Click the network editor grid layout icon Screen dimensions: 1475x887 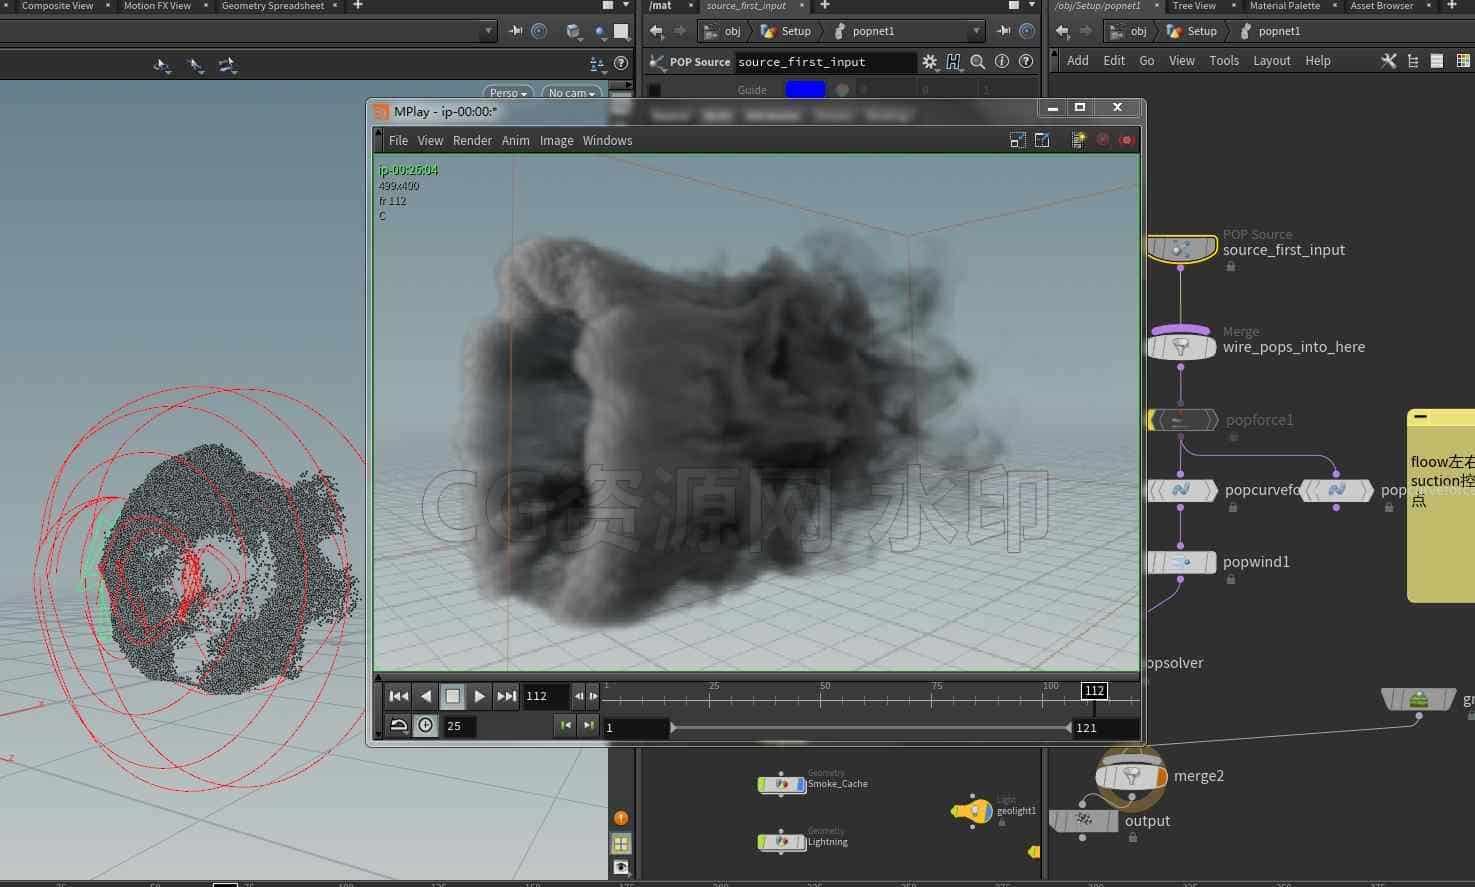(1463, 61)
